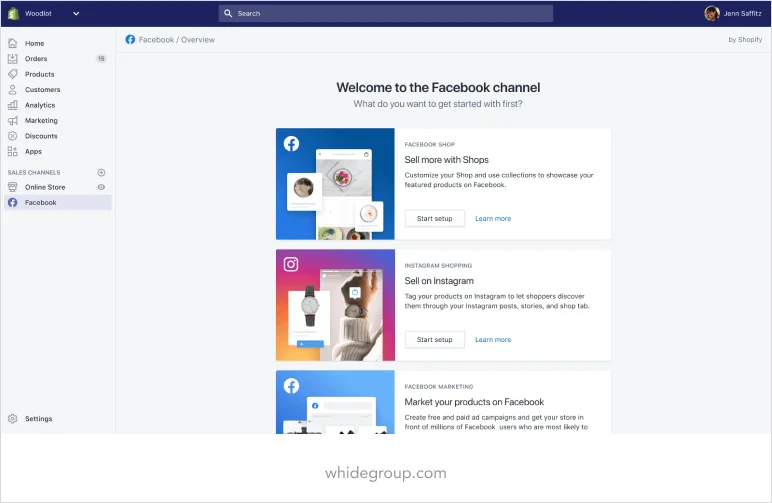Open Discounts in the sidebar
This screenshot has height=503, width=772.
coord(41,136)
